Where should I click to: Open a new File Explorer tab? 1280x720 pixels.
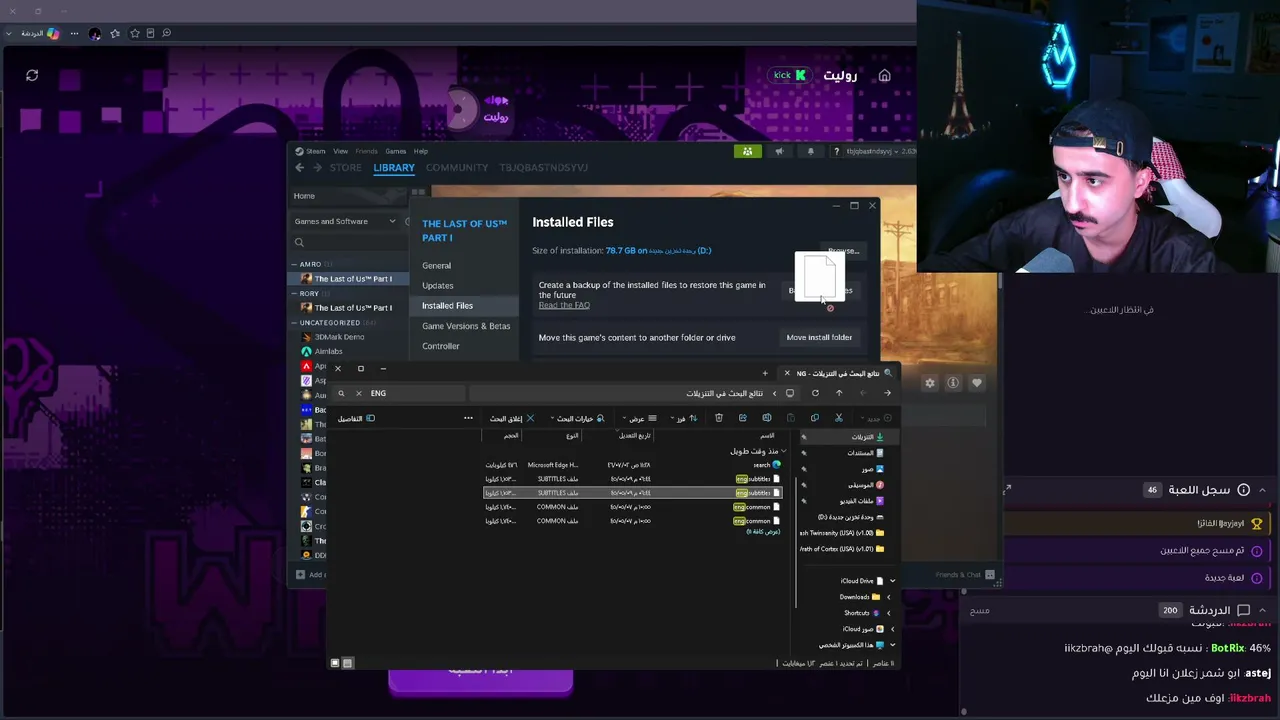tap(765, 373)
